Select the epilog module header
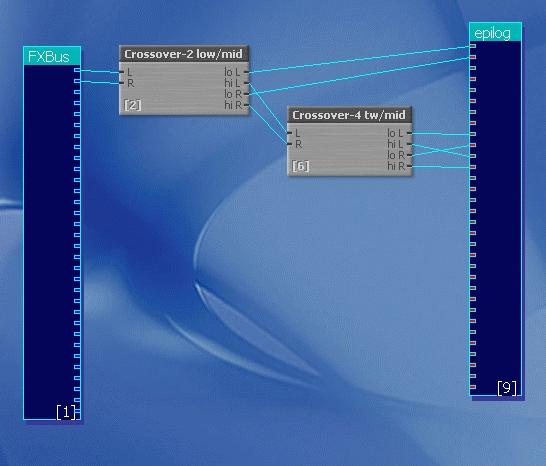546x466 pixels. click(495, 32)
